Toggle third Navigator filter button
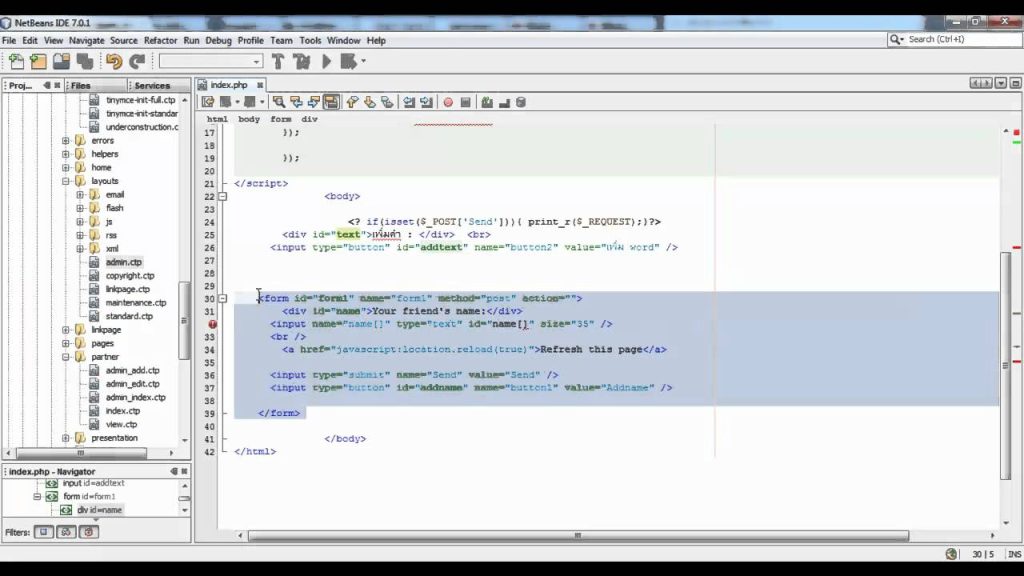Viewport: 1024px width, 576px height. tap(88, 532)
